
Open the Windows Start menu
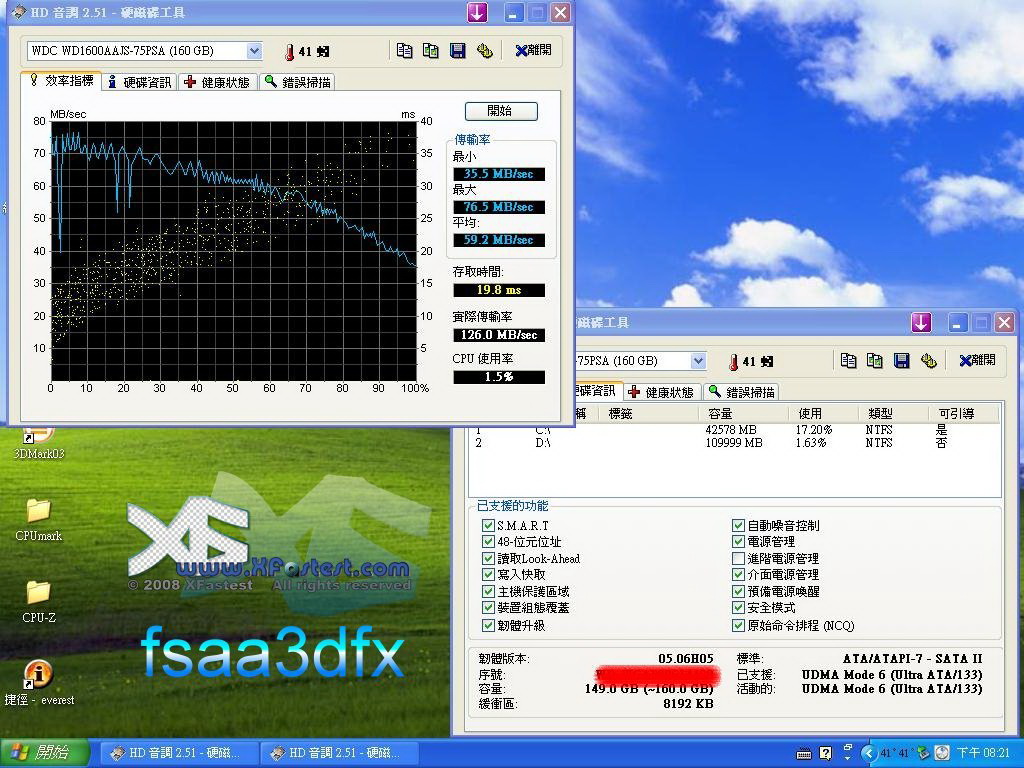tap(42, 752)
